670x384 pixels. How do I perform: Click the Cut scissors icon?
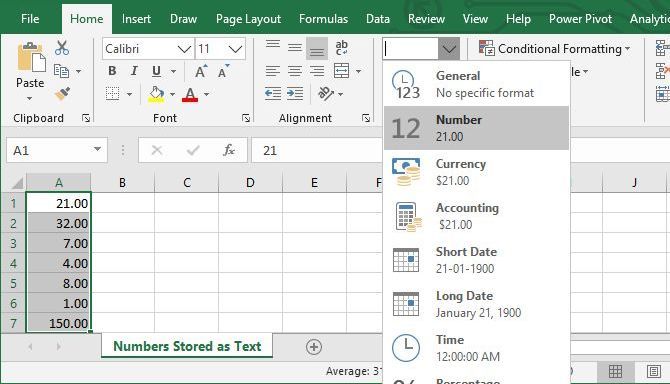pyautogui.click(x=62, y=48)
